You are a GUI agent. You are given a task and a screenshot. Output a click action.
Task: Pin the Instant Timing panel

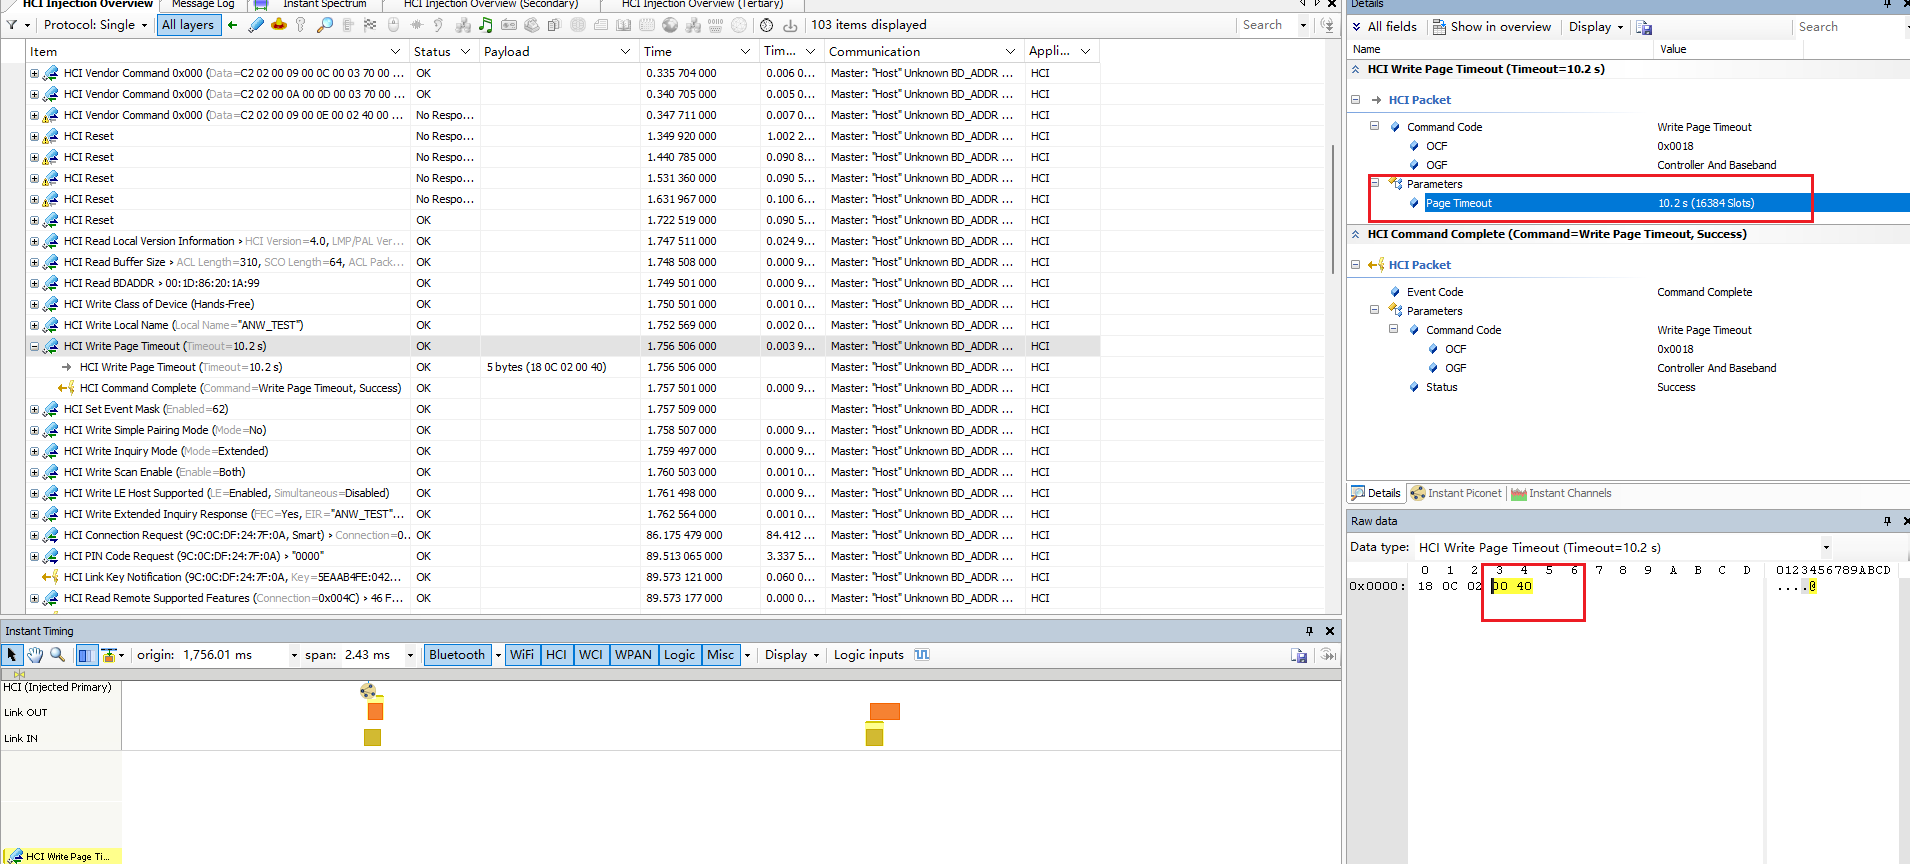[1309, 631]
